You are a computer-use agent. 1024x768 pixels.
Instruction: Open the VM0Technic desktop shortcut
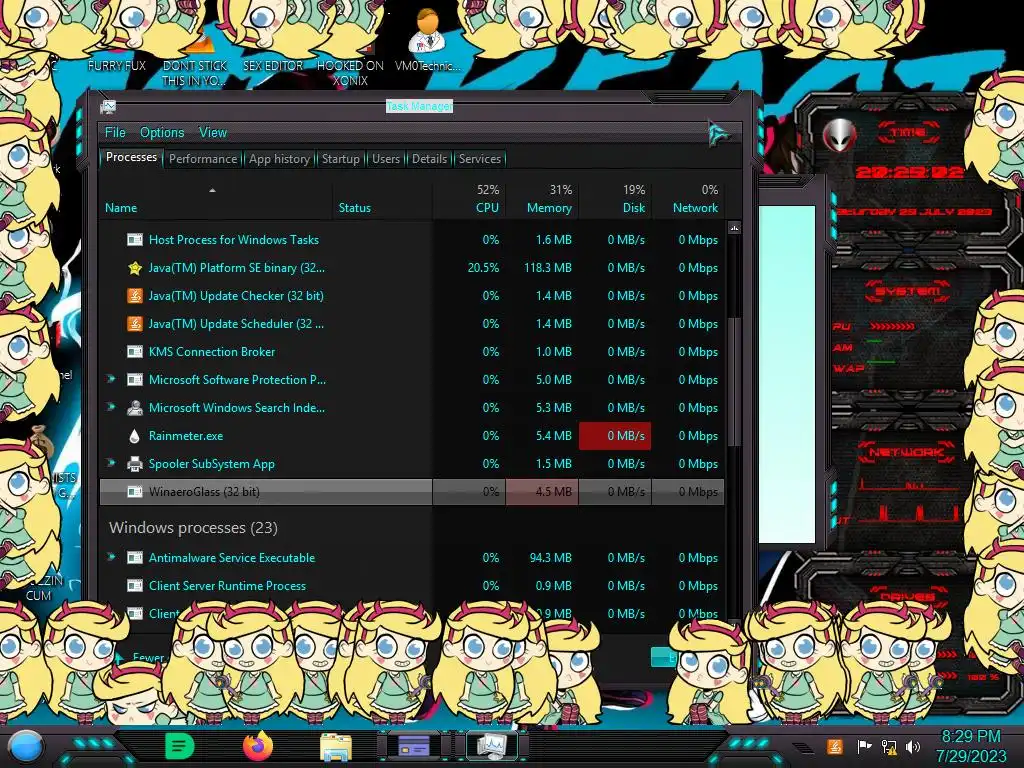[x=428, y=39]
